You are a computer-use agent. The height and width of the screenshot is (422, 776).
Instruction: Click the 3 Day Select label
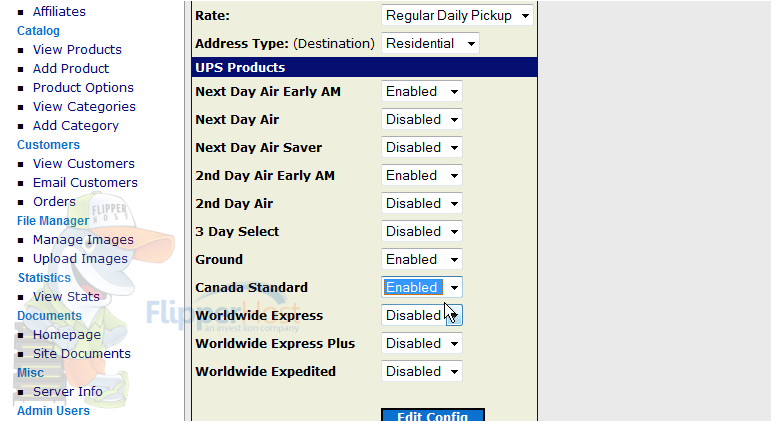(x=237, y=232)
